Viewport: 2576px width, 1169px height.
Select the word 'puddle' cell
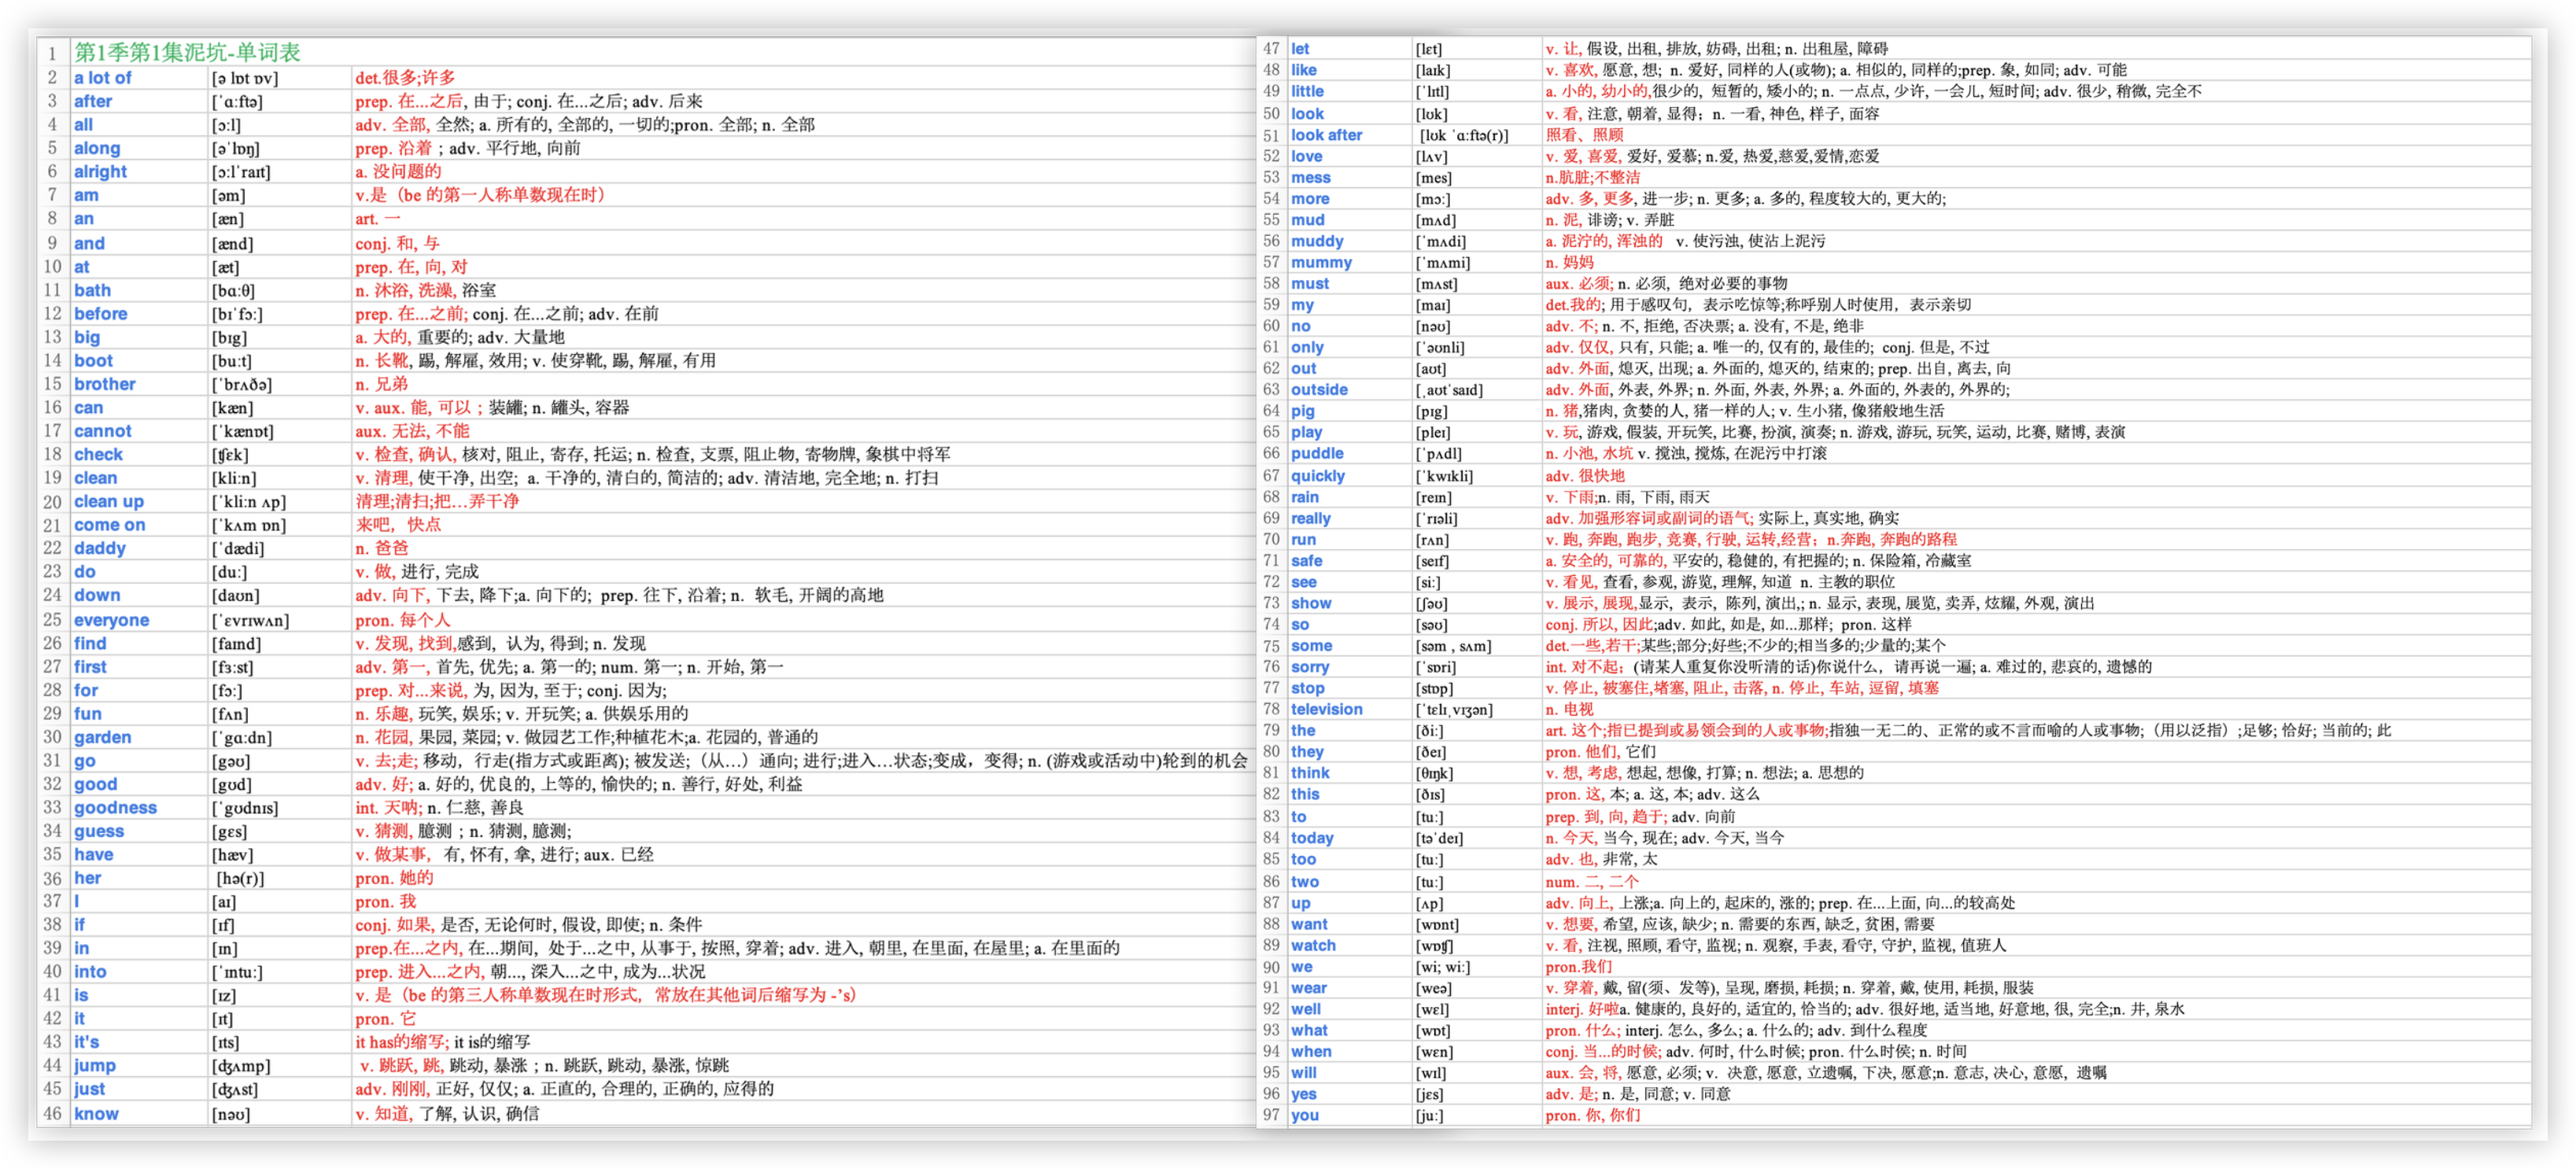tap(1317, 454)
